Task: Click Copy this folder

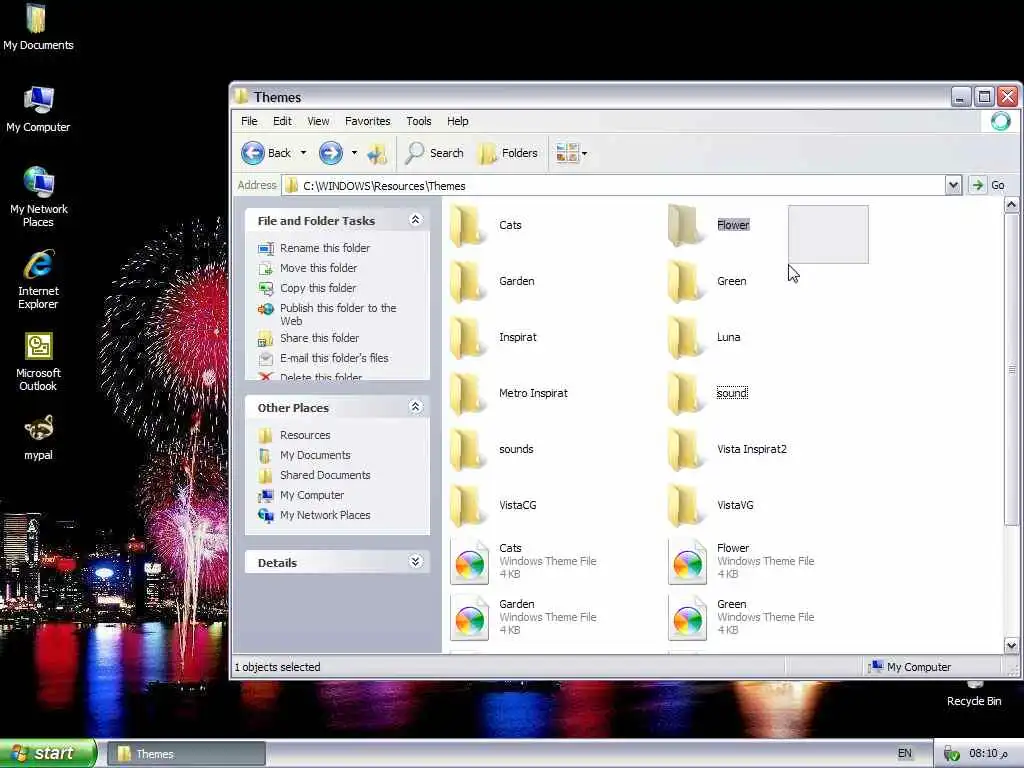Action: tap(307, 288)
